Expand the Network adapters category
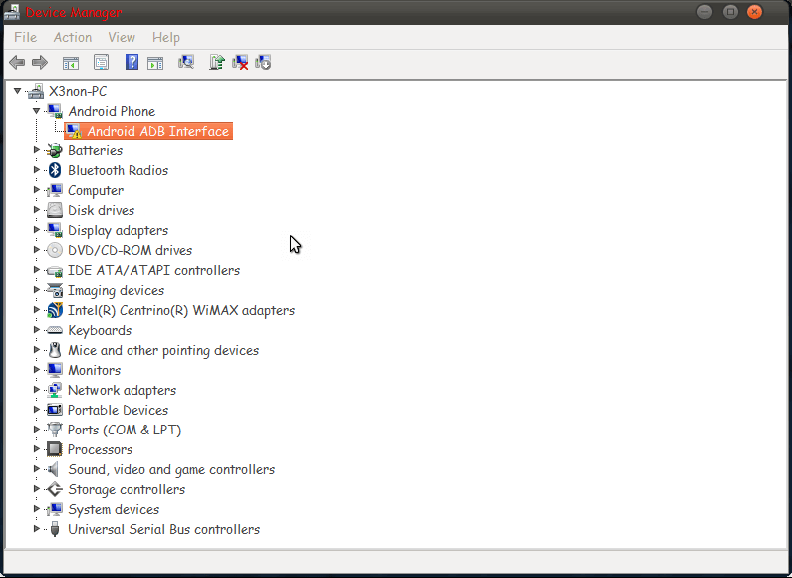The height and width of the screenshot is (578, 792). [x=37, y=390]
